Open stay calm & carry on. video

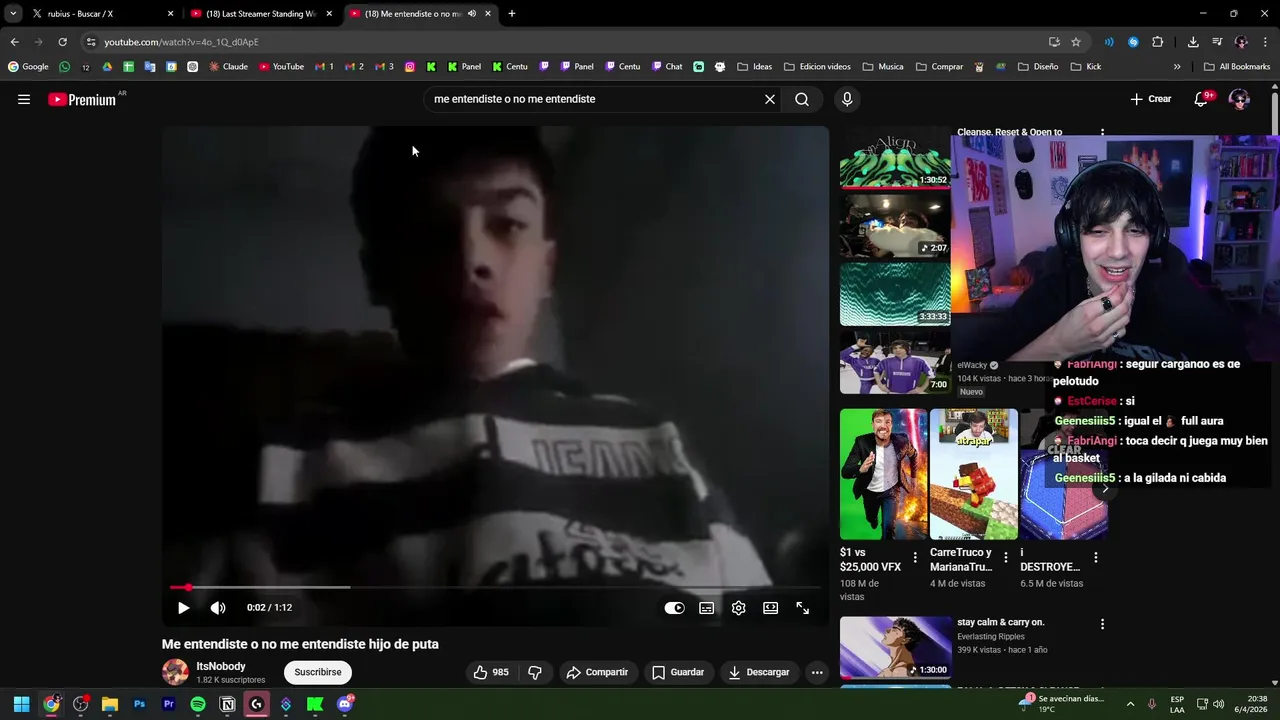[895, 647]
